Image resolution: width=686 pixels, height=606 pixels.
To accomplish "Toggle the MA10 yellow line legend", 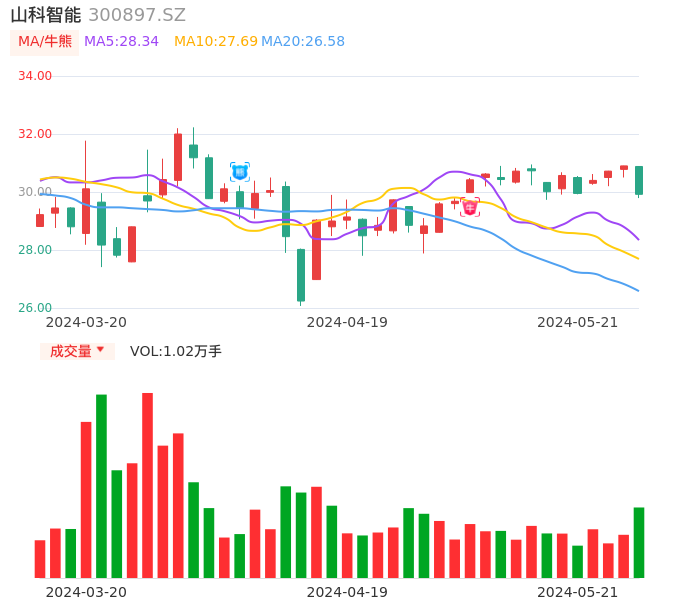I will tap(215, 42).
